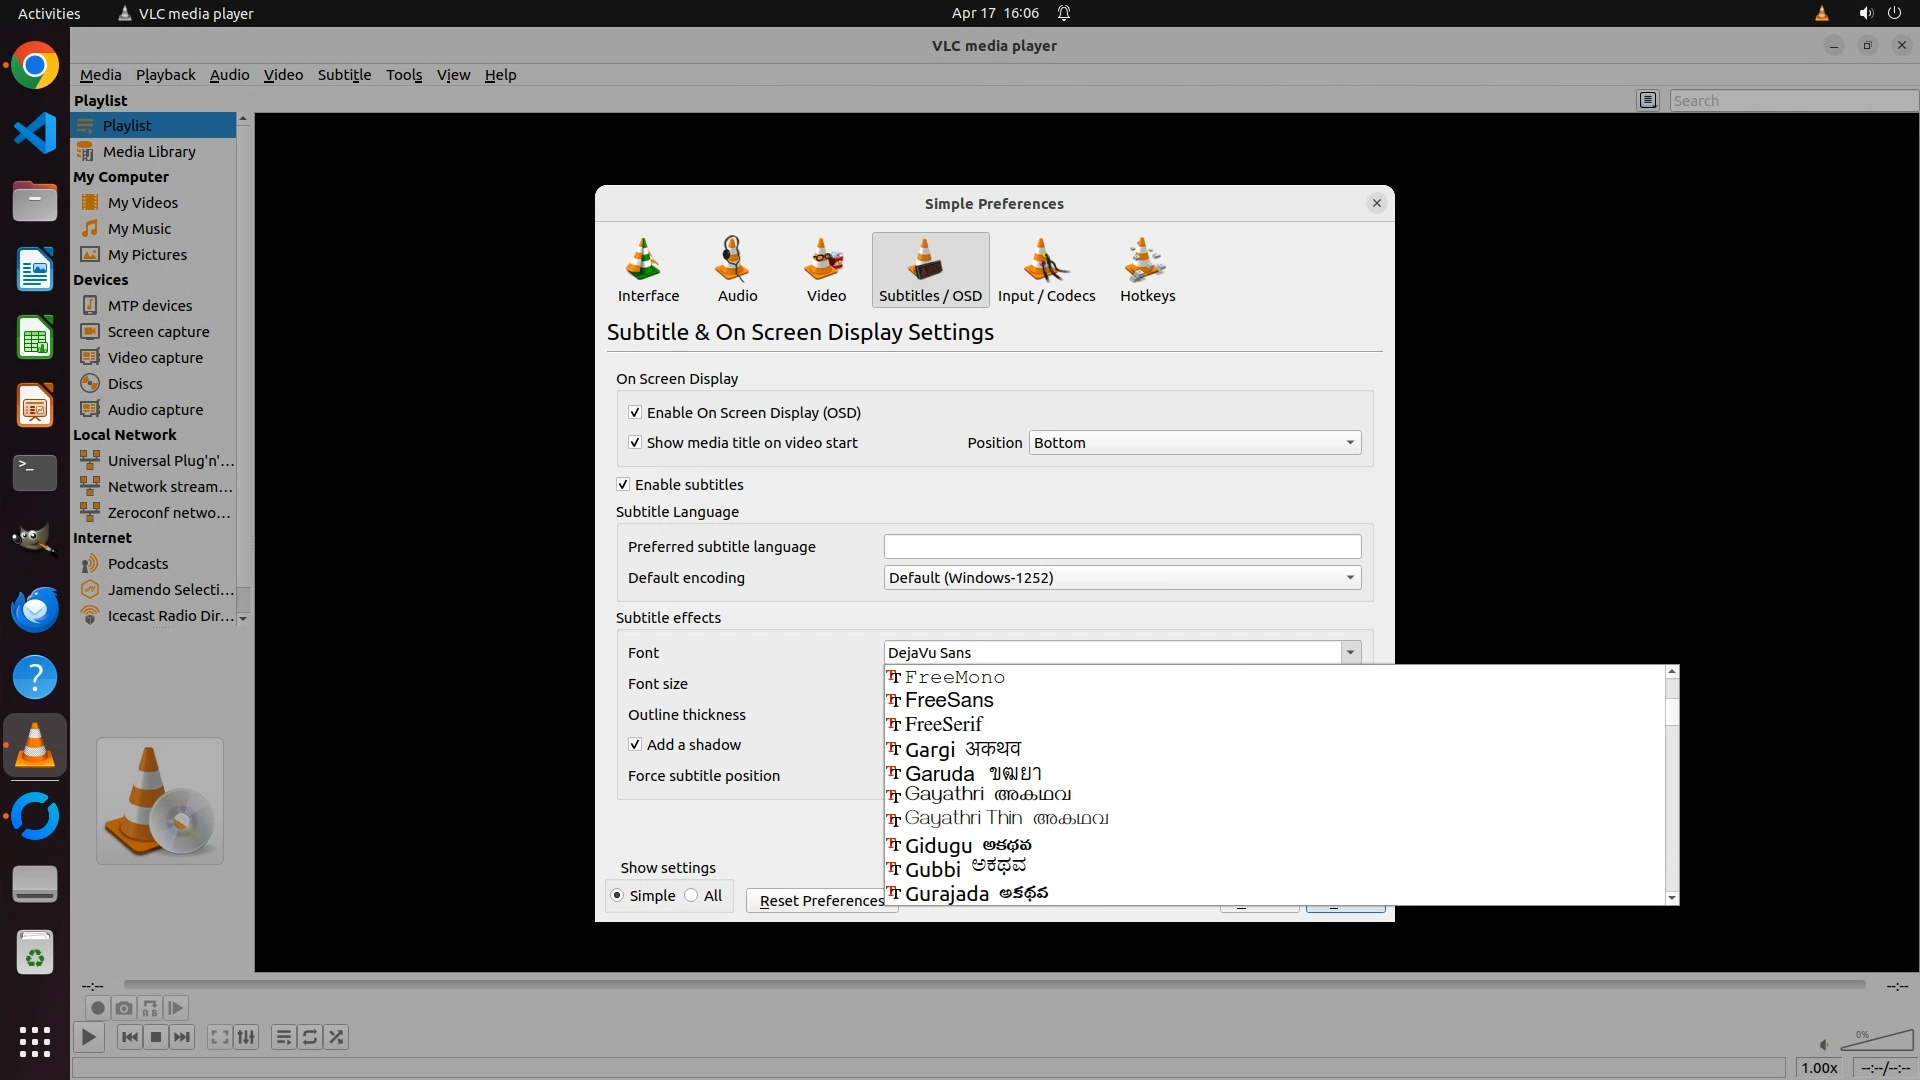Open the Hotkeys preferences icon
The height and width of the screenshot is (1080, 1920).
coord(1147,269)
